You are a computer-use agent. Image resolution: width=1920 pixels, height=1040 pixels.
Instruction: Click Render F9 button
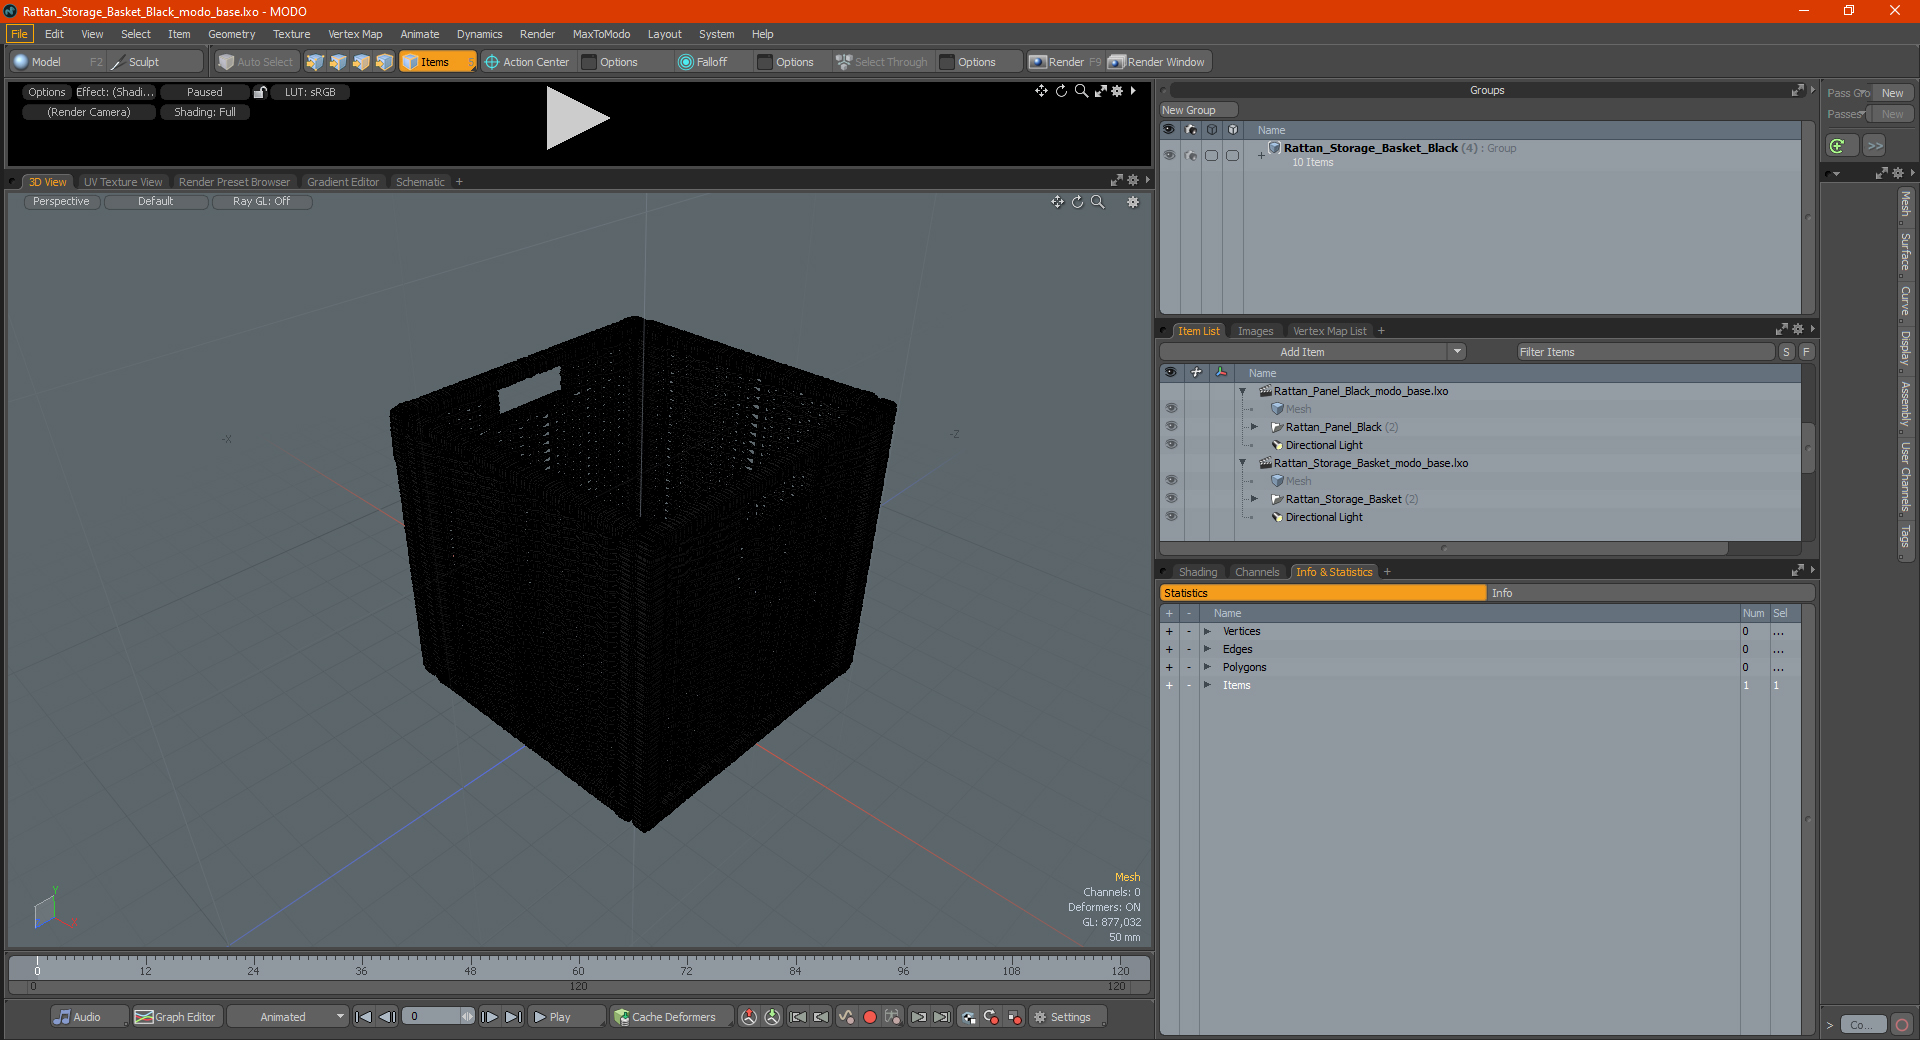click(1065, 62)
